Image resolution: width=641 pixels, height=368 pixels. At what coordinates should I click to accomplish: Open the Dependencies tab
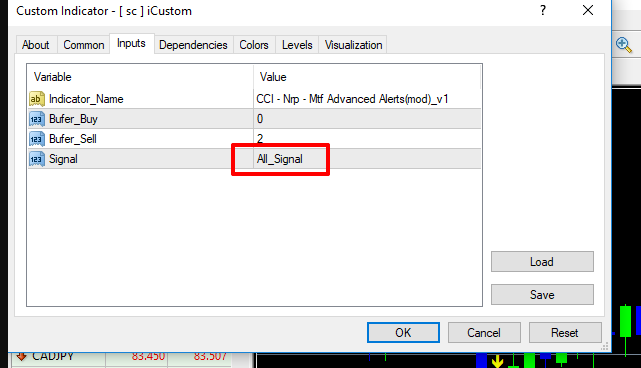pyautogui.click(x=193, y=45)
